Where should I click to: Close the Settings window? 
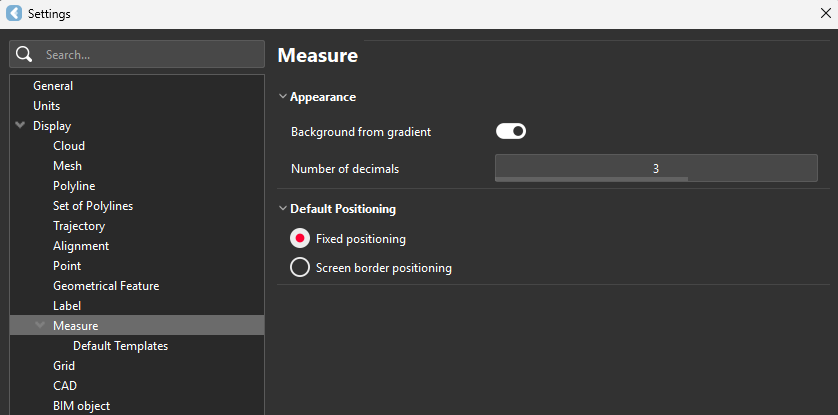824,14
